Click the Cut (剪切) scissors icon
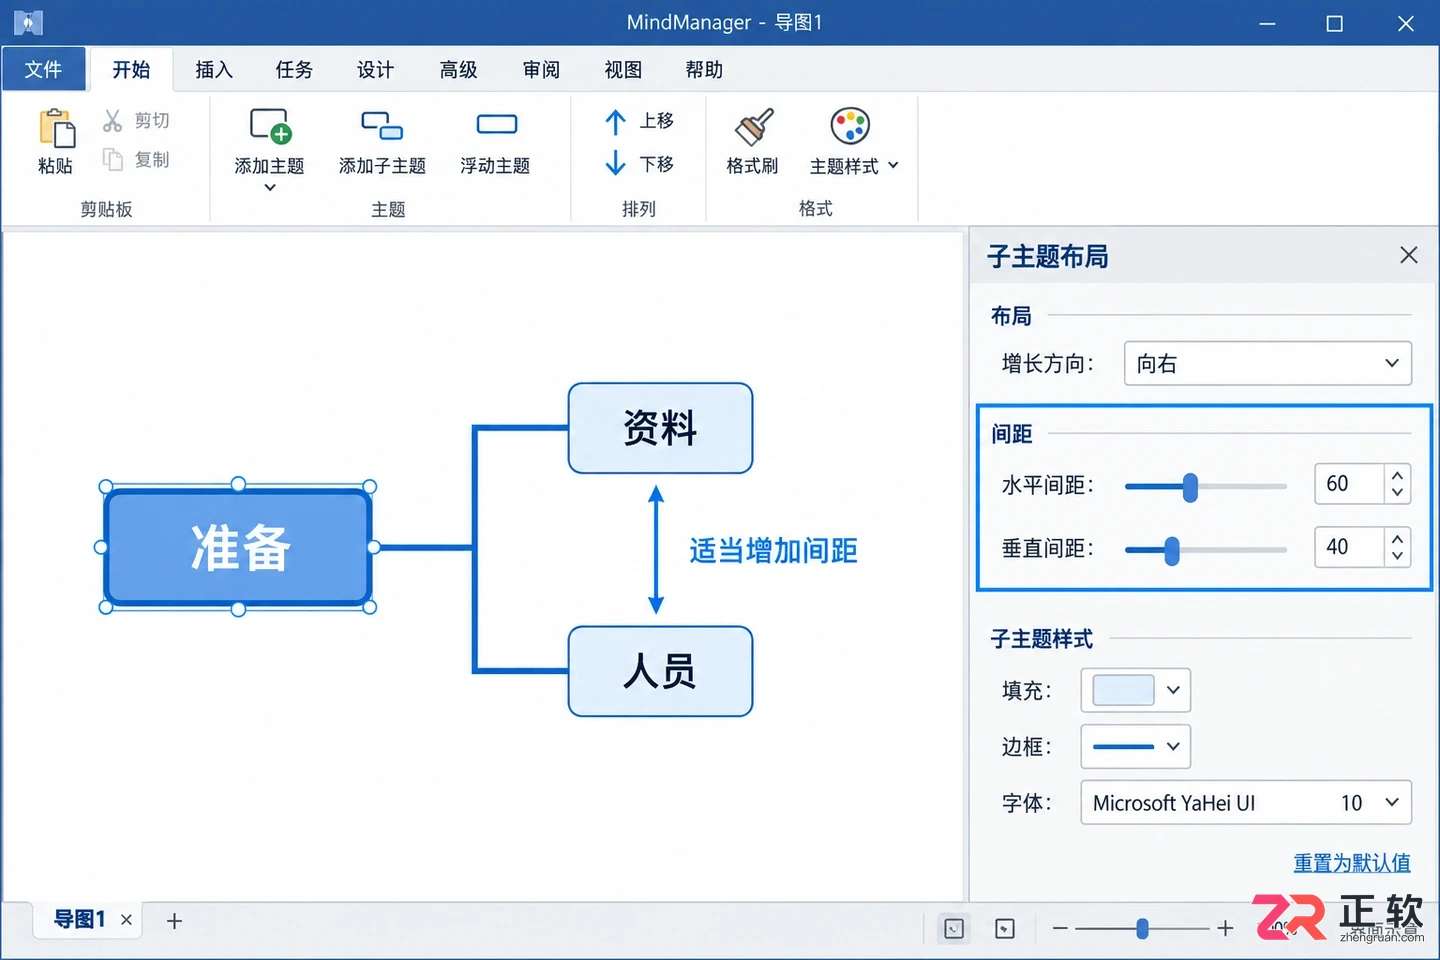The height and width of the screenshot is (960, 1440). tap(113, 121)
